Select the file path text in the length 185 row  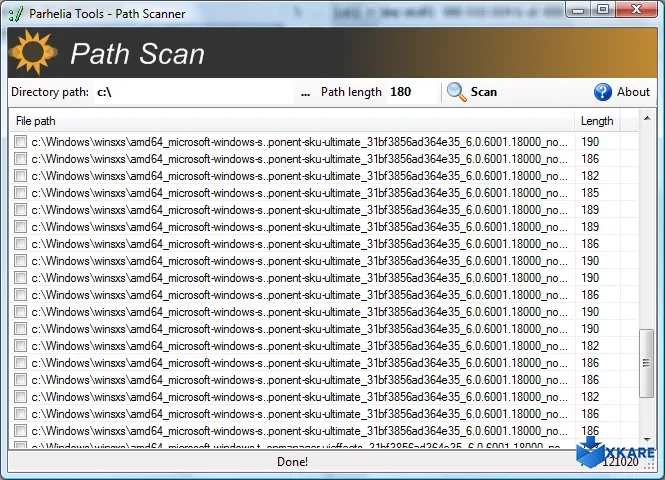[x=299, y=193]
